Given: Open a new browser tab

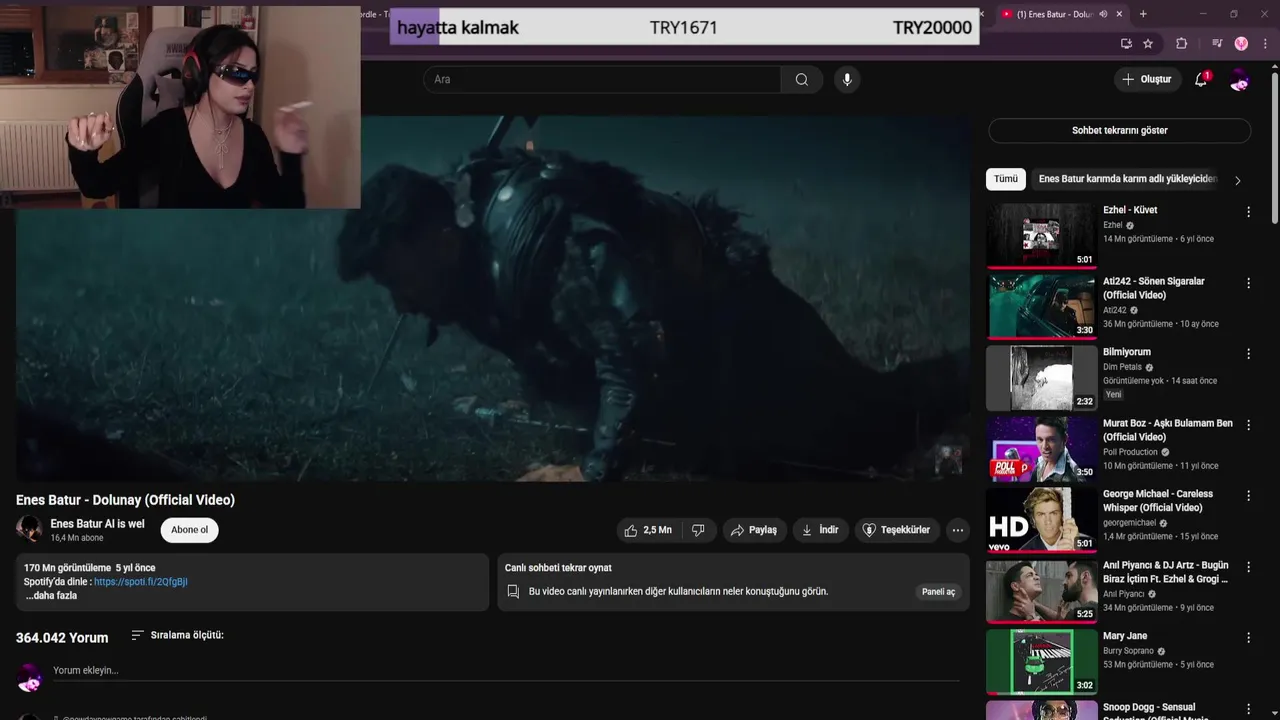Looking at the screenshot, I should click(x=1143, y=14).
